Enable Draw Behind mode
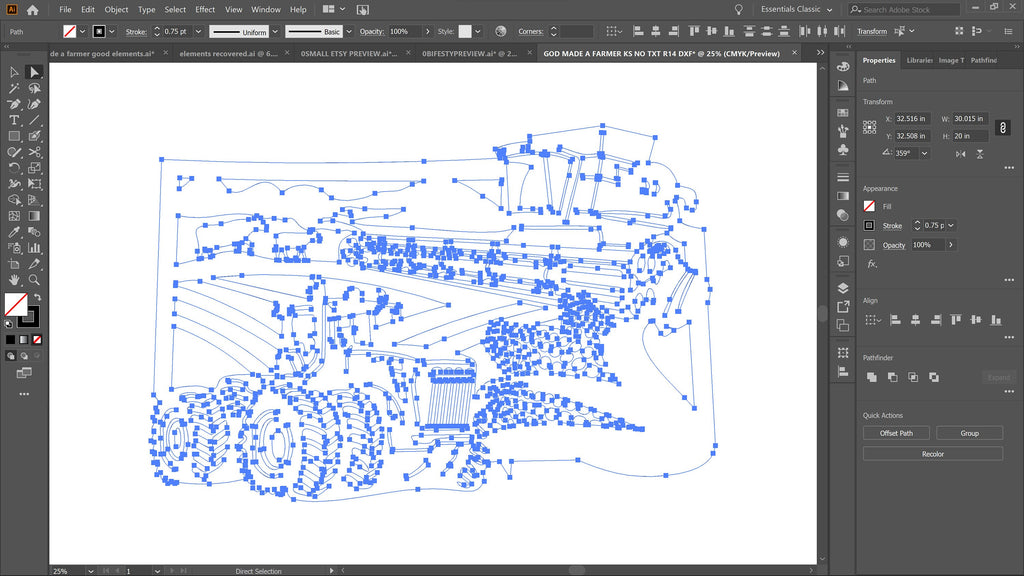Image resolution: width=1024 pixels, height=576 pixels. click(24, 356)
